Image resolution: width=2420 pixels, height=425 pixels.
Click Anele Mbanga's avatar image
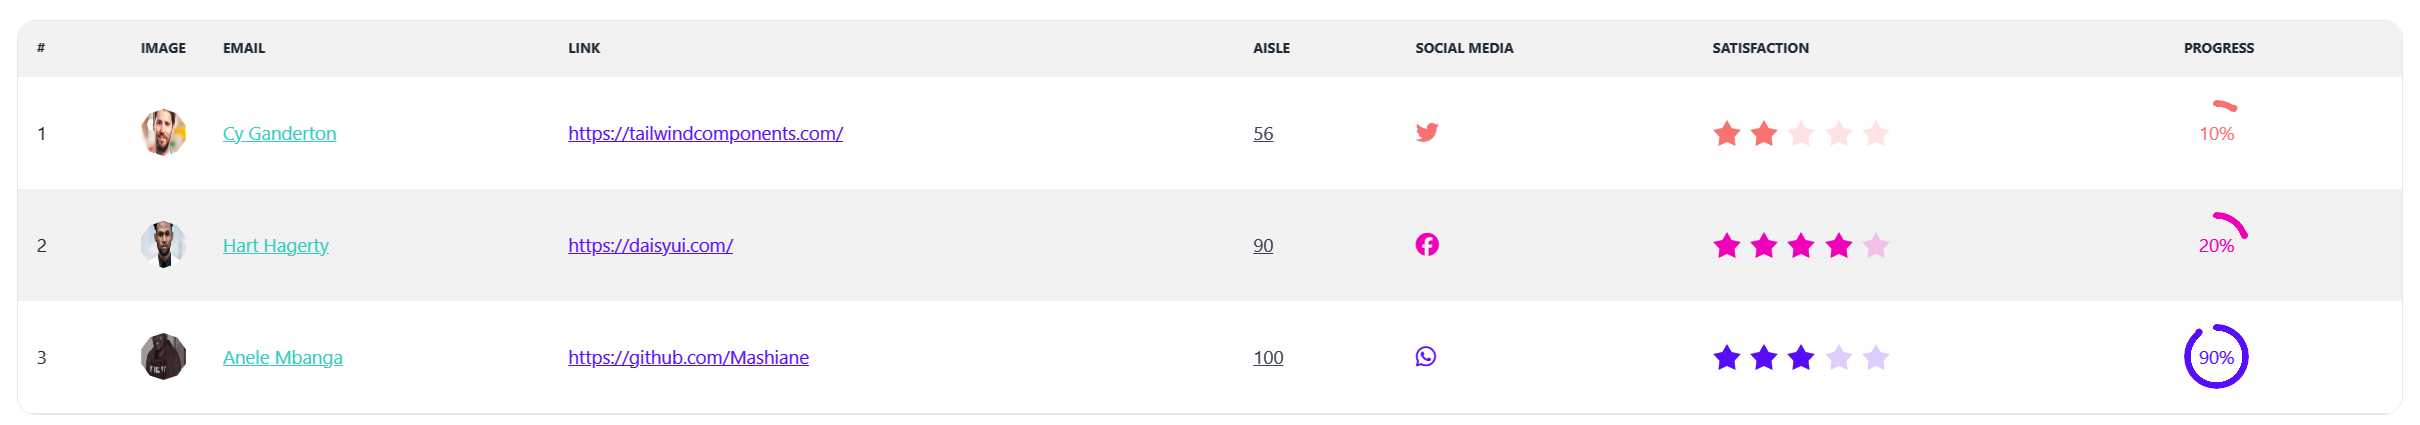pyautogui.click(x=164, y=356)
